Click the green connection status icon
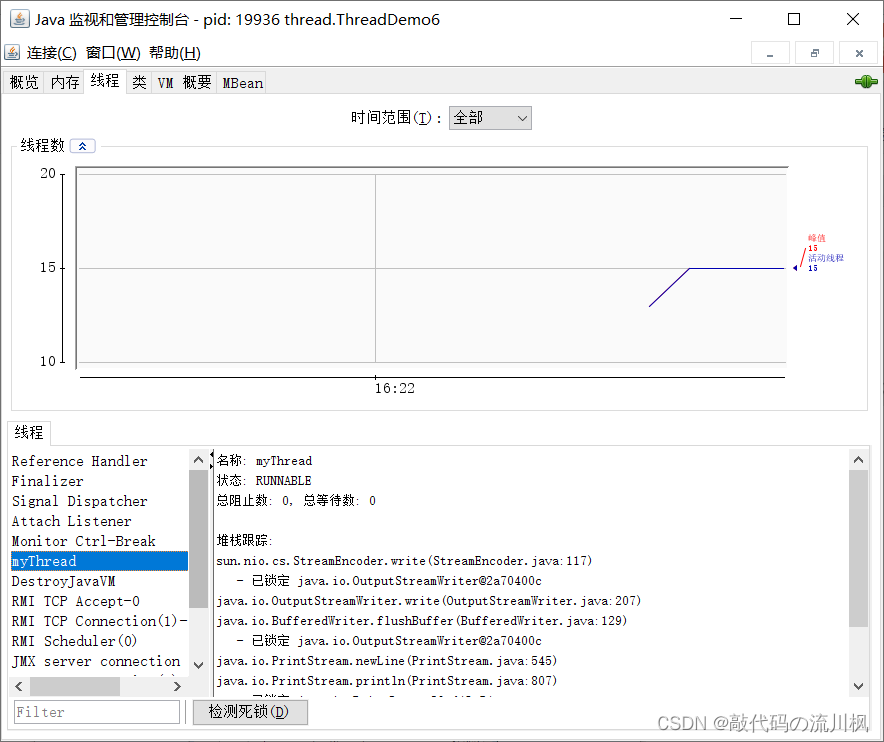 tap(866, 82)
